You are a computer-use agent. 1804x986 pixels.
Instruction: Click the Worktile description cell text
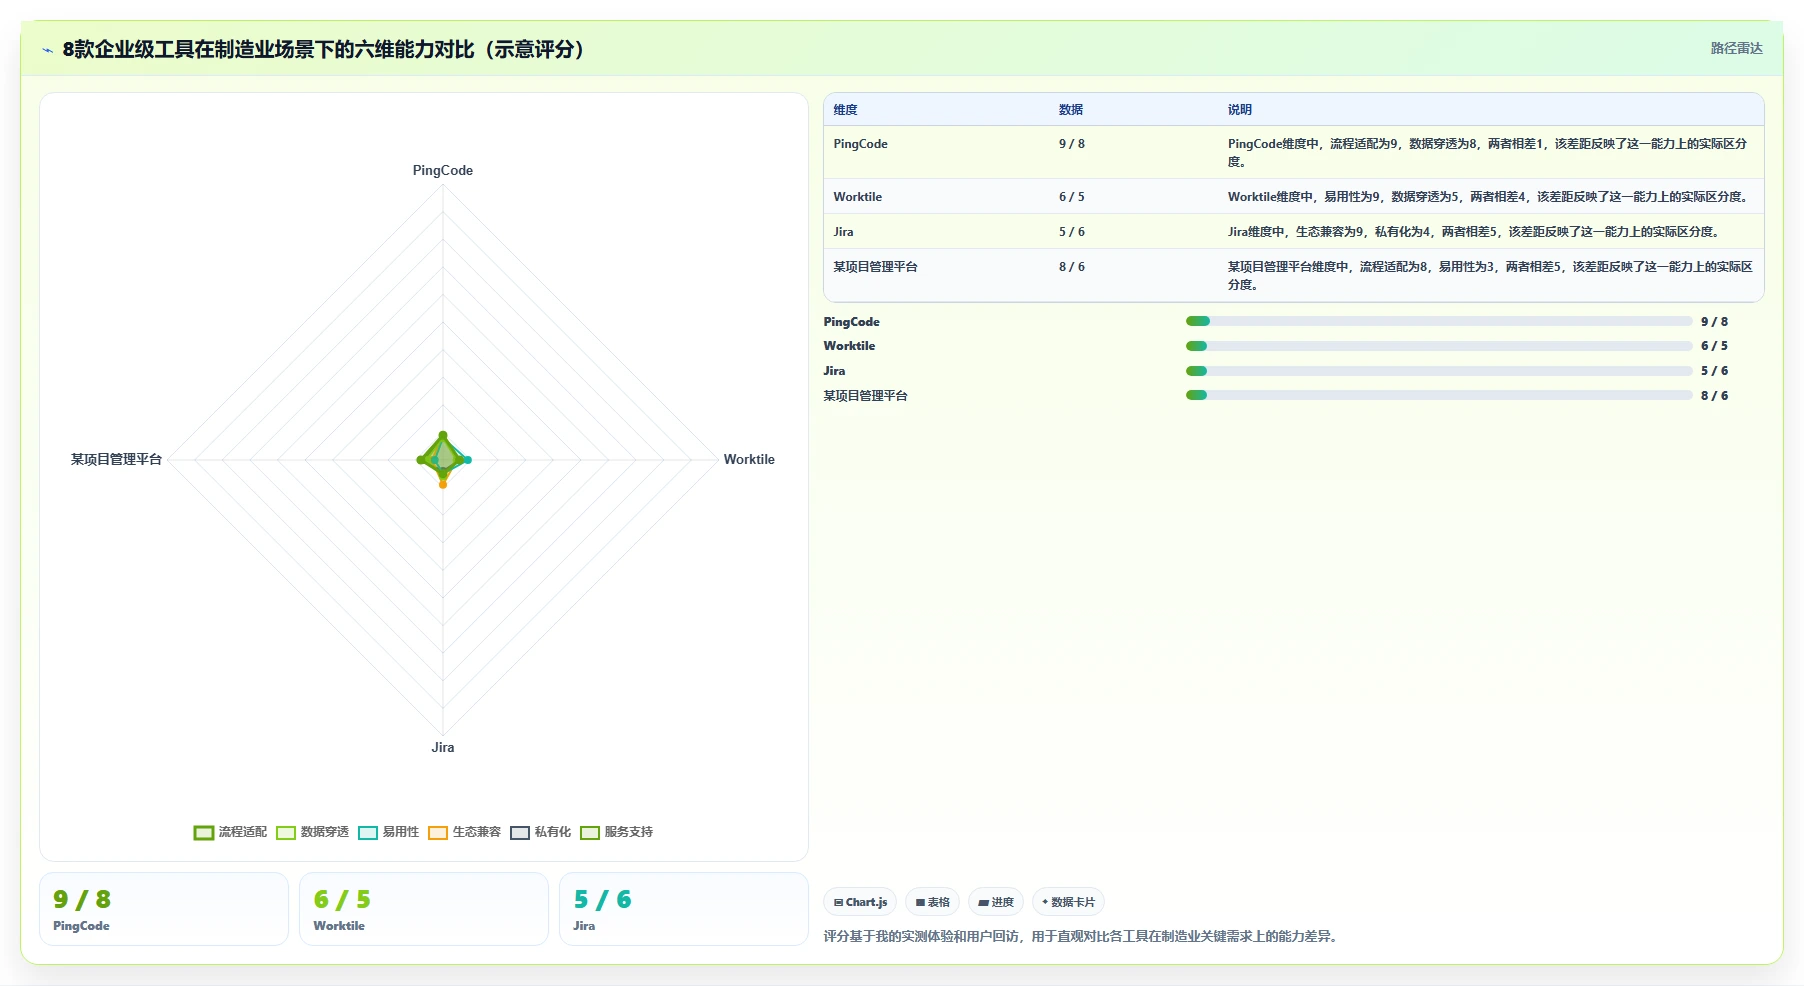[x=1490, y=197]
